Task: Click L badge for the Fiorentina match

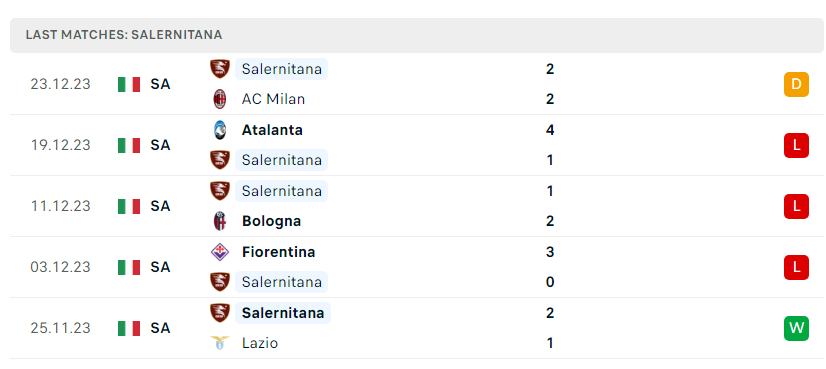Action: coord(796,267)
